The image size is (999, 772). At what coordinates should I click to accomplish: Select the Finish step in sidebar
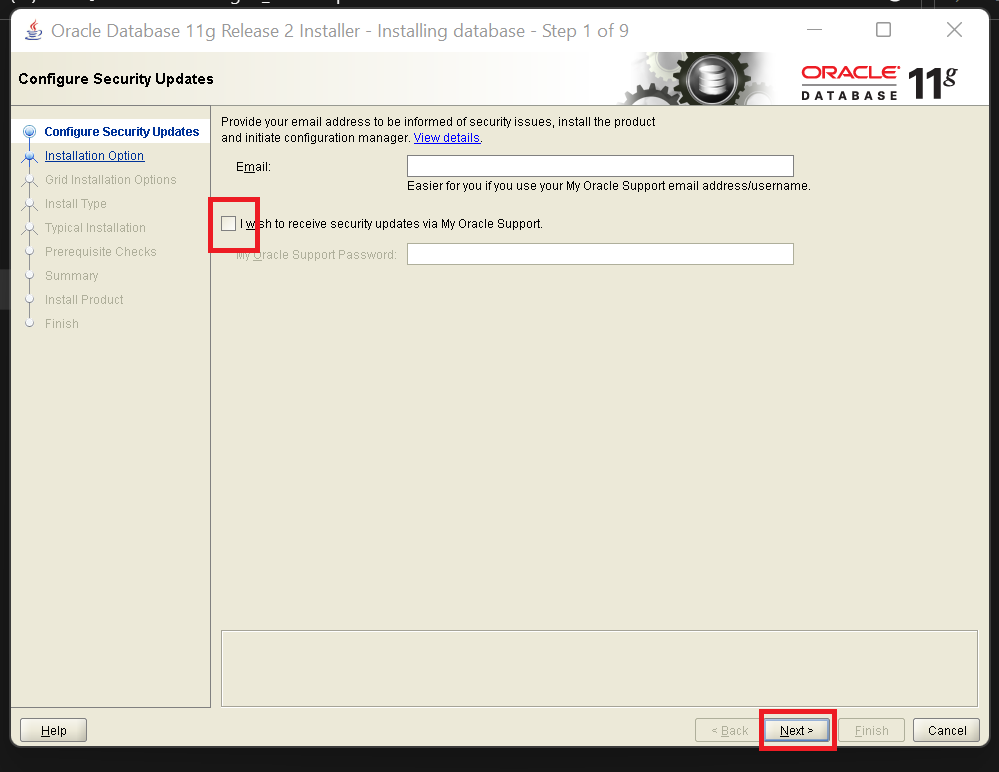pos(62,324)
